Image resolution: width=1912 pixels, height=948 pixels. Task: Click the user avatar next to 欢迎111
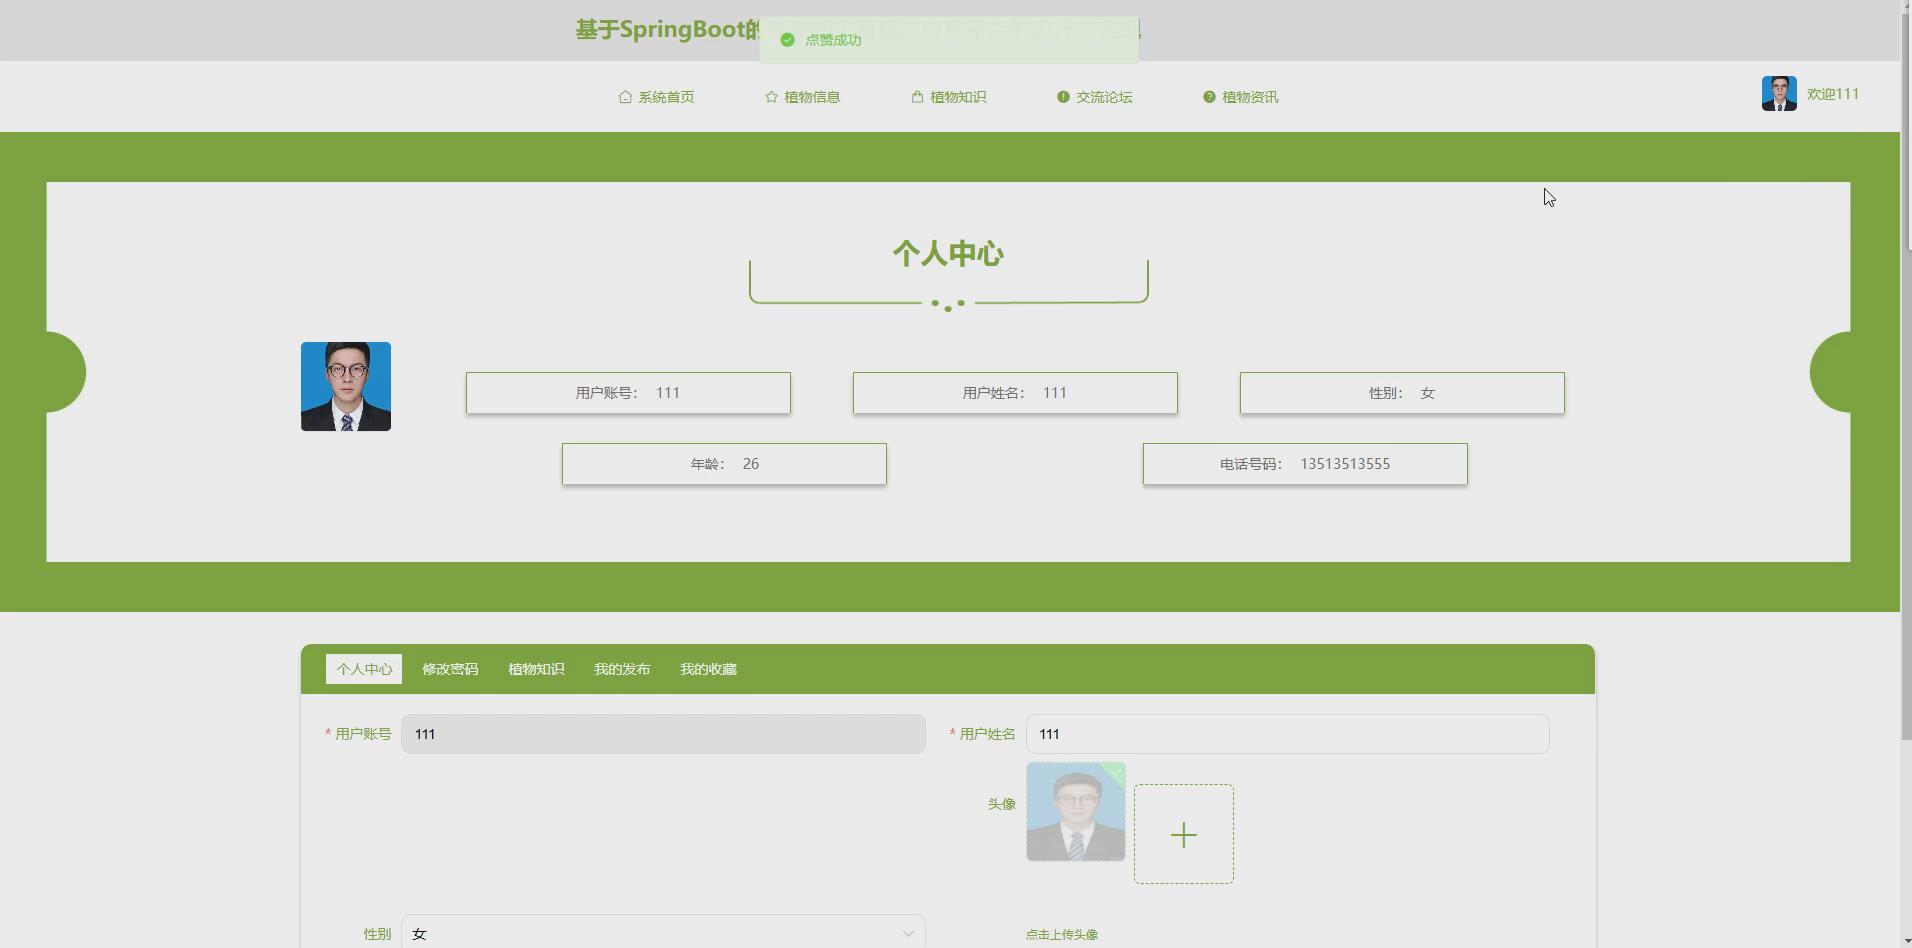pos(1779,92)
